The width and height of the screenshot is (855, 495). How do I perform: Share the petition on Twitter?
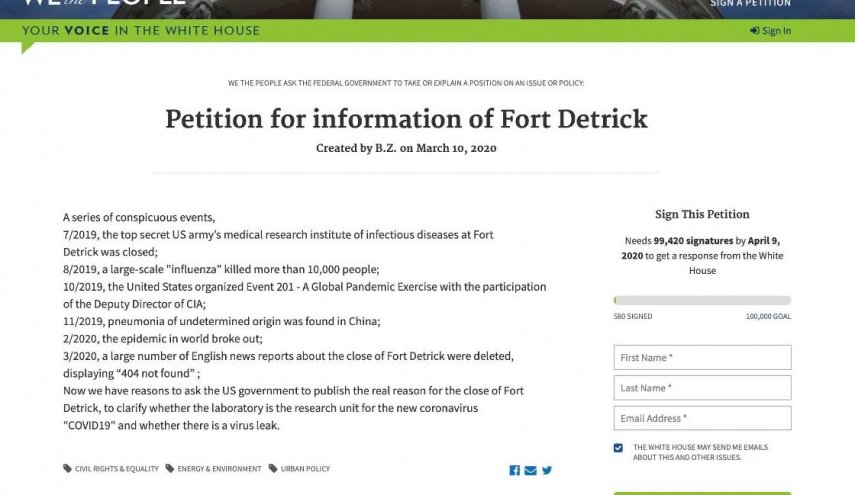[547, 470]
